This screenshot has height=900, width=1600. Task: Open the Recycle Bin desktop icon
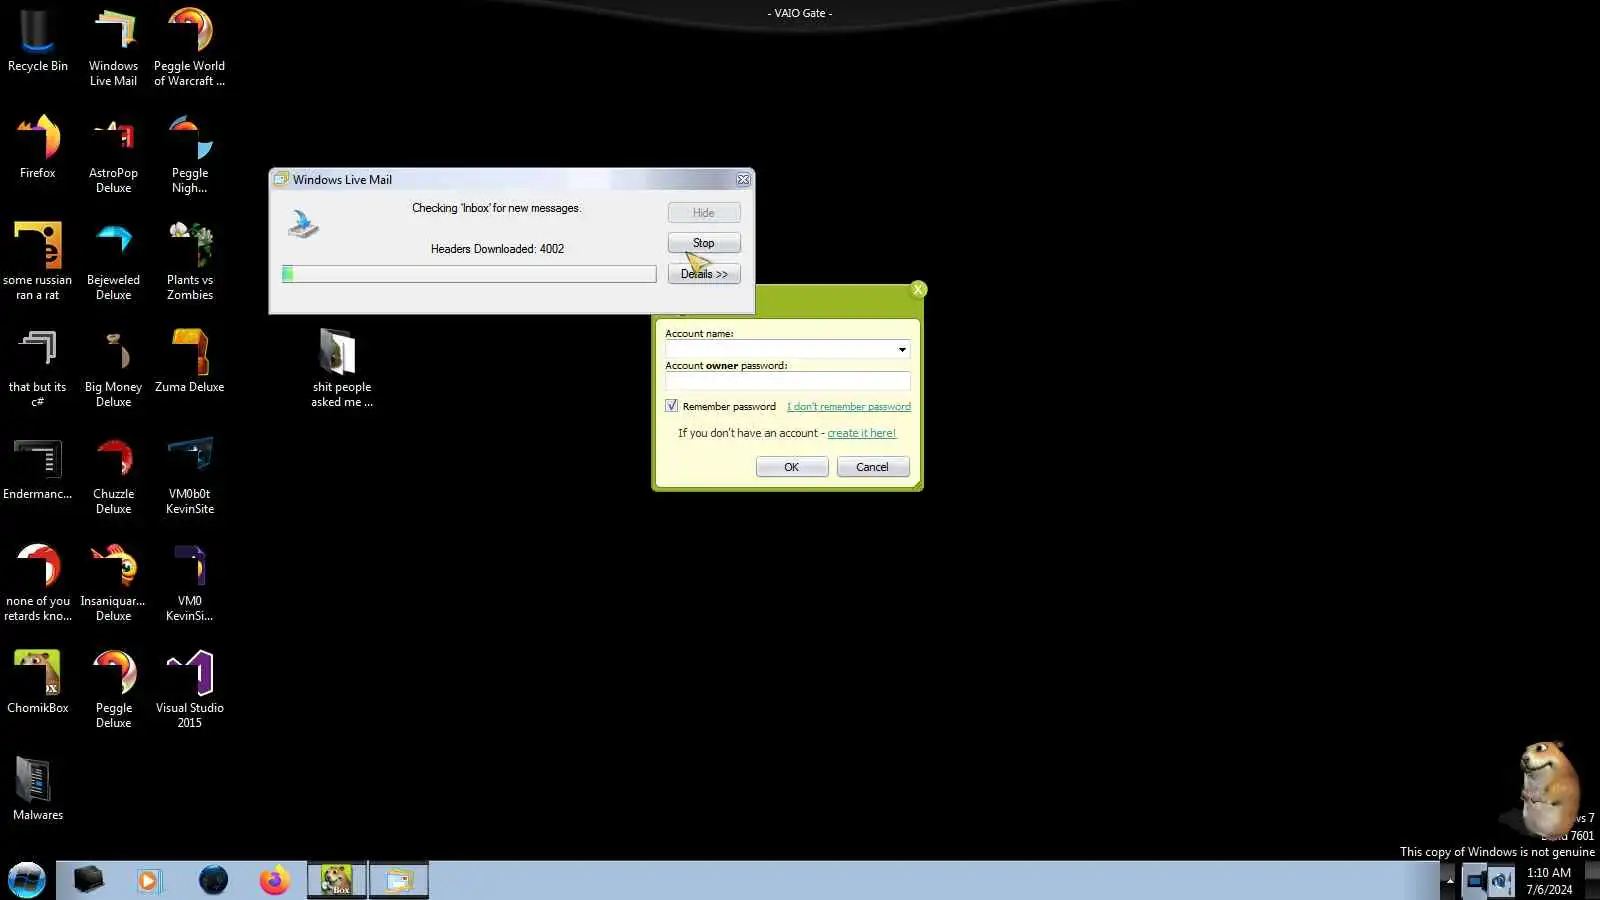coord(38,42)
